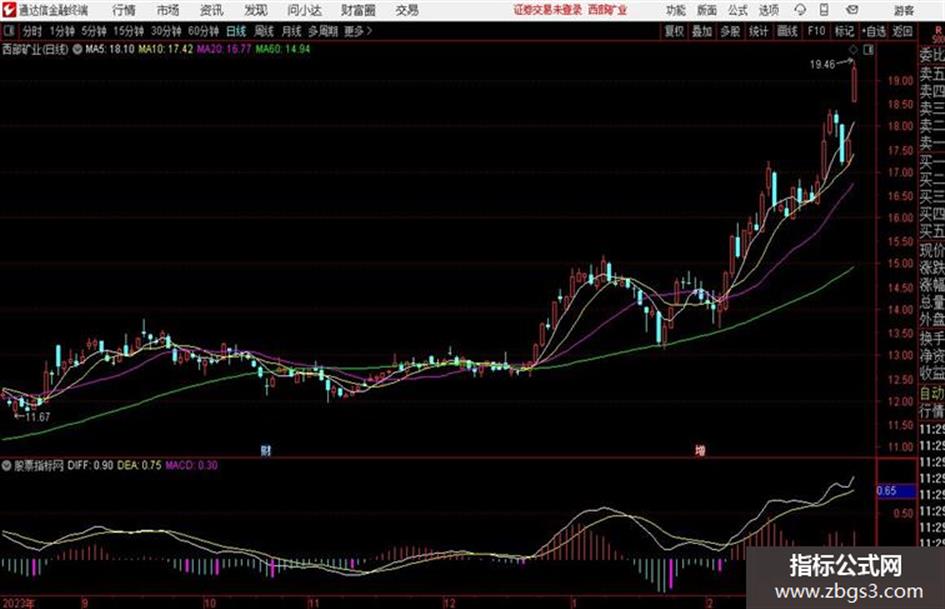Click the MA60: 14.94 value
The width and height of the screenshot is (945, 609).
point(283,49)
